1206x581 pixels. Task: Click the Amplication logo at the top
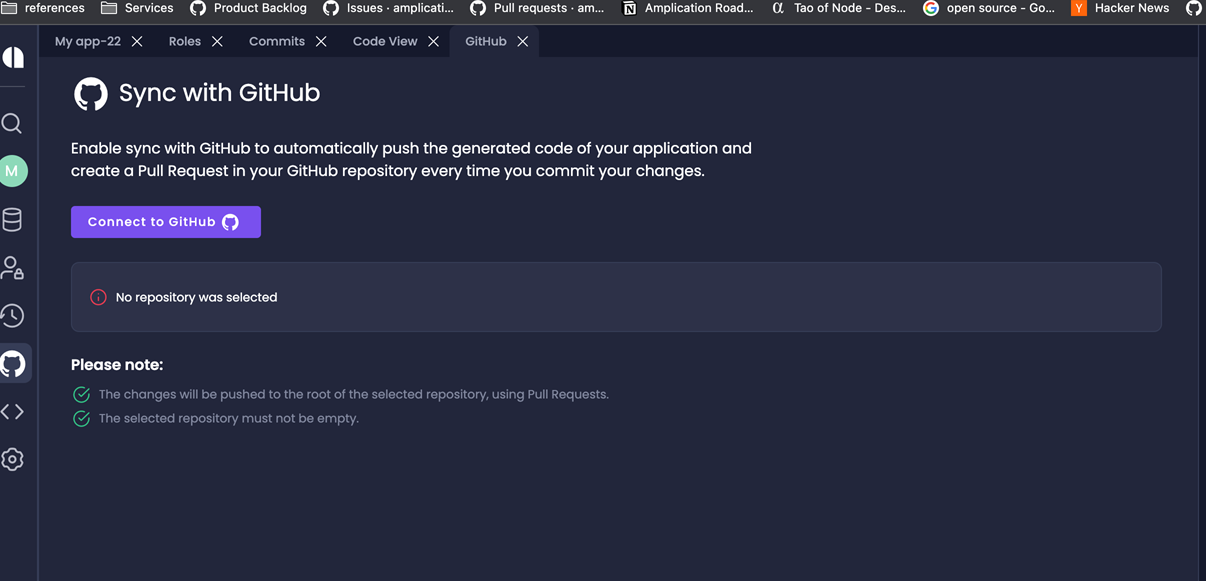coord(13,57)
